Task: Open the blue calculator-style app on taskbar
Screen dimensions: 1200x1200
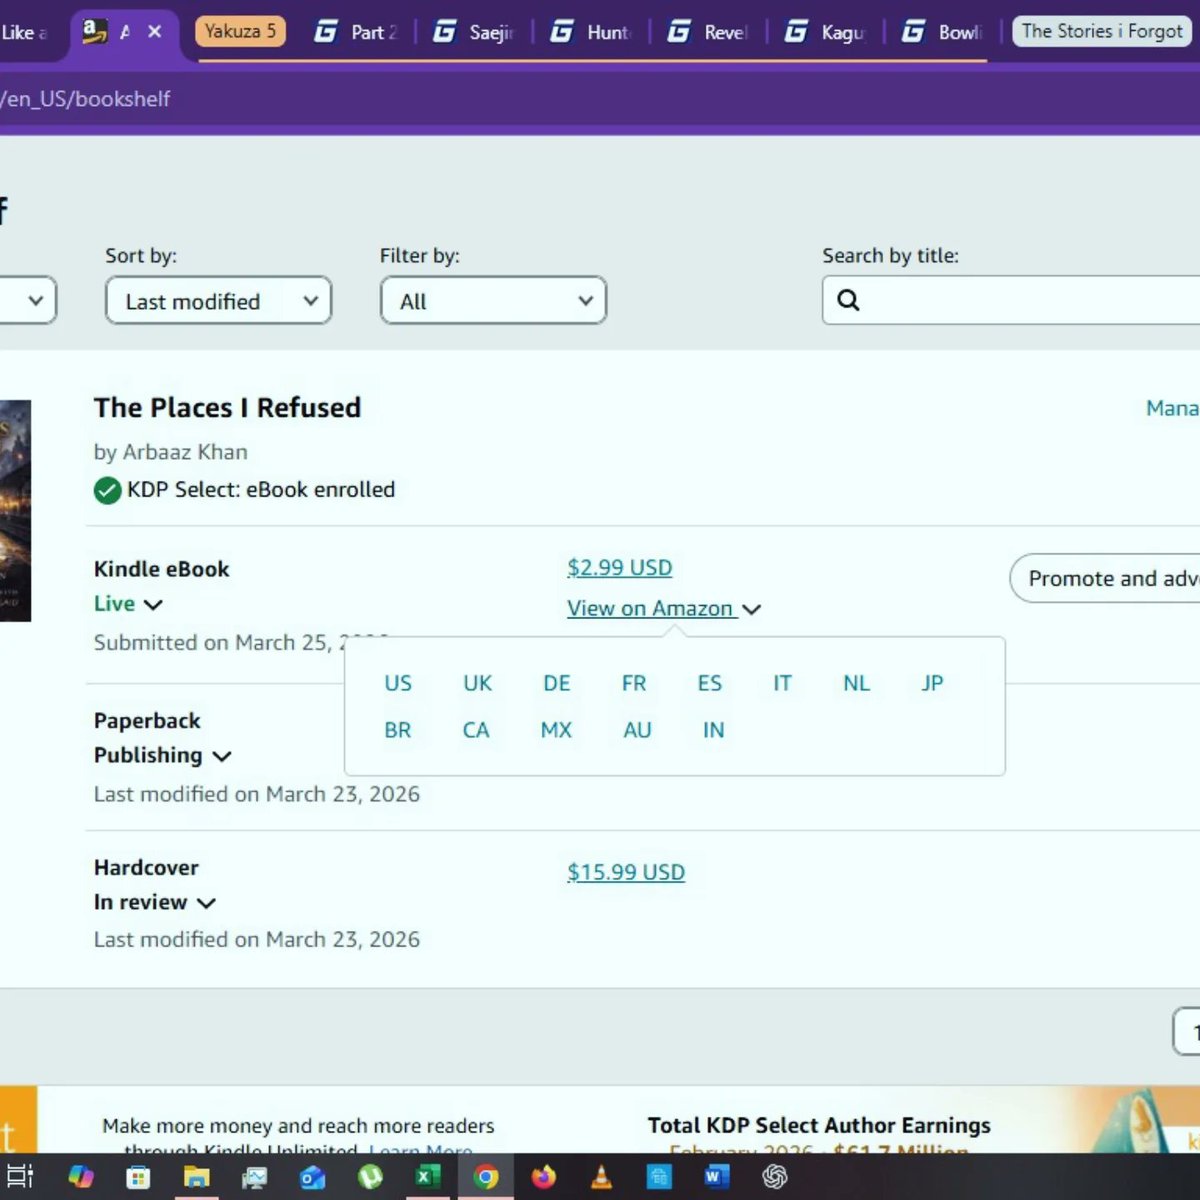Action: 659,1177
